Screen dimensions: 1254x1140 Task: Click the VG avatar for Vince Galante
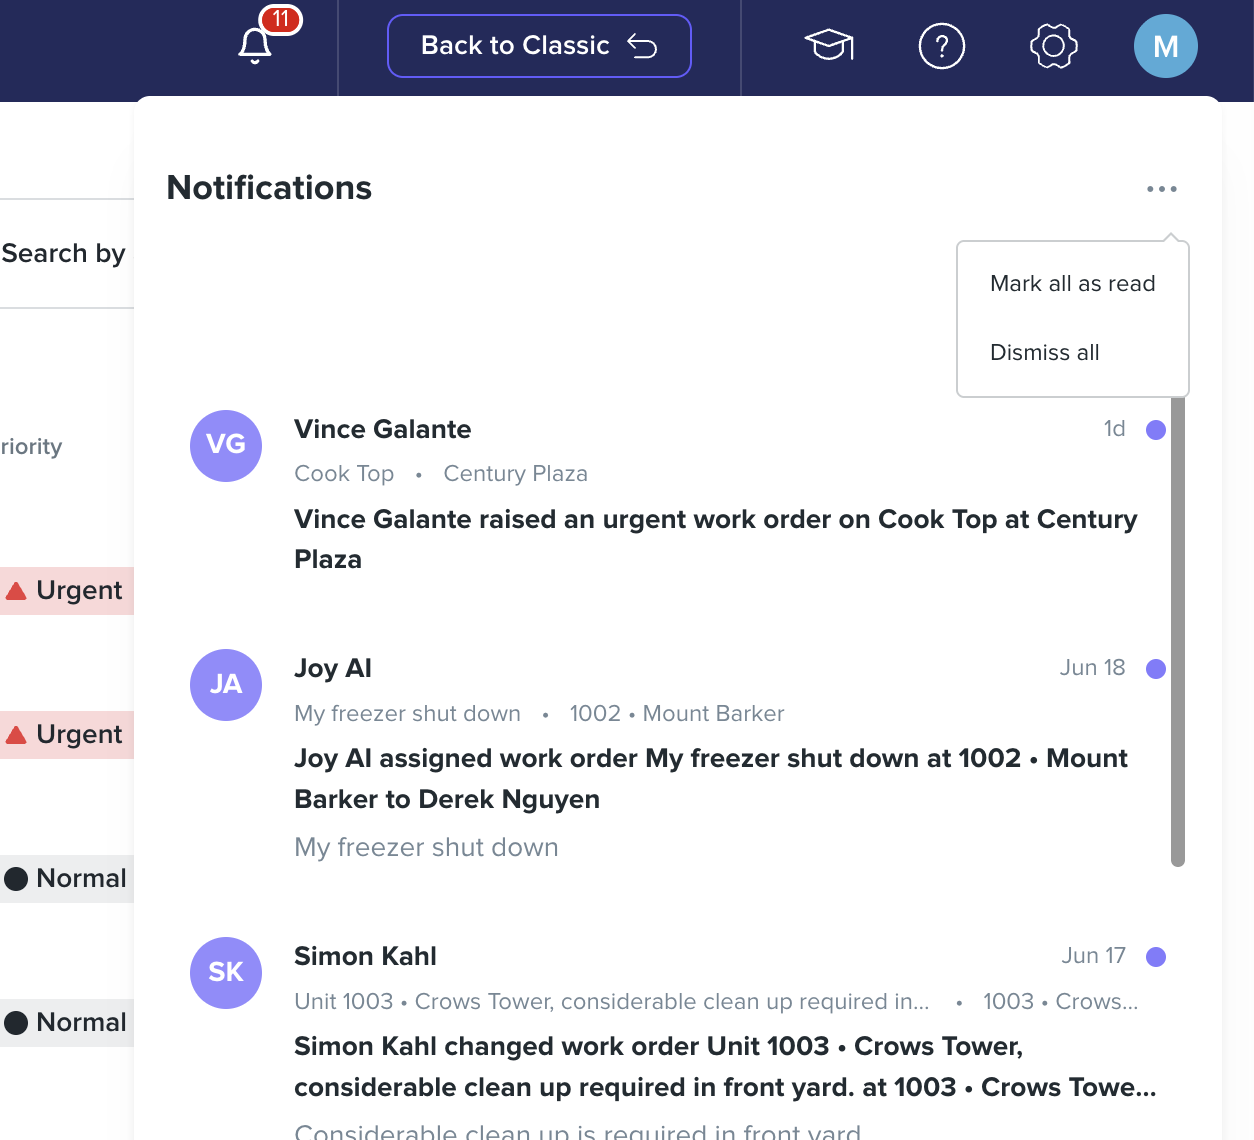[226, 446]
